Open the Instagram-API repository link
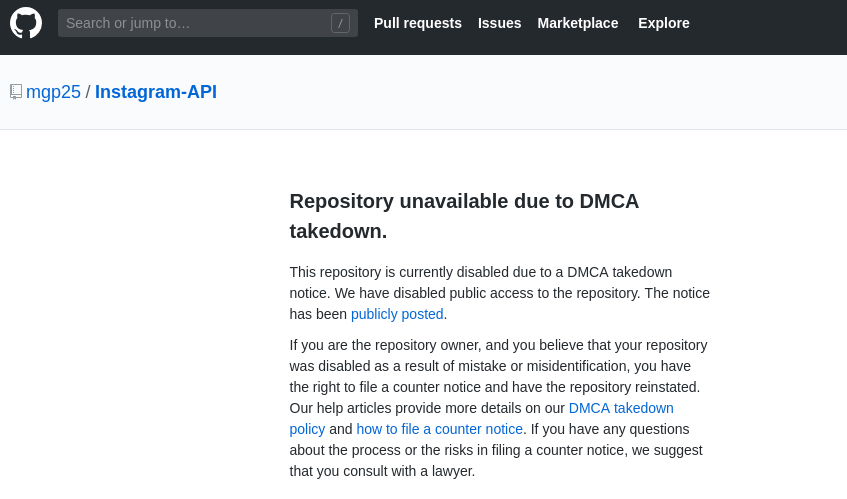Viewport: 847px width, 499px height. click(x=156, y=92)
